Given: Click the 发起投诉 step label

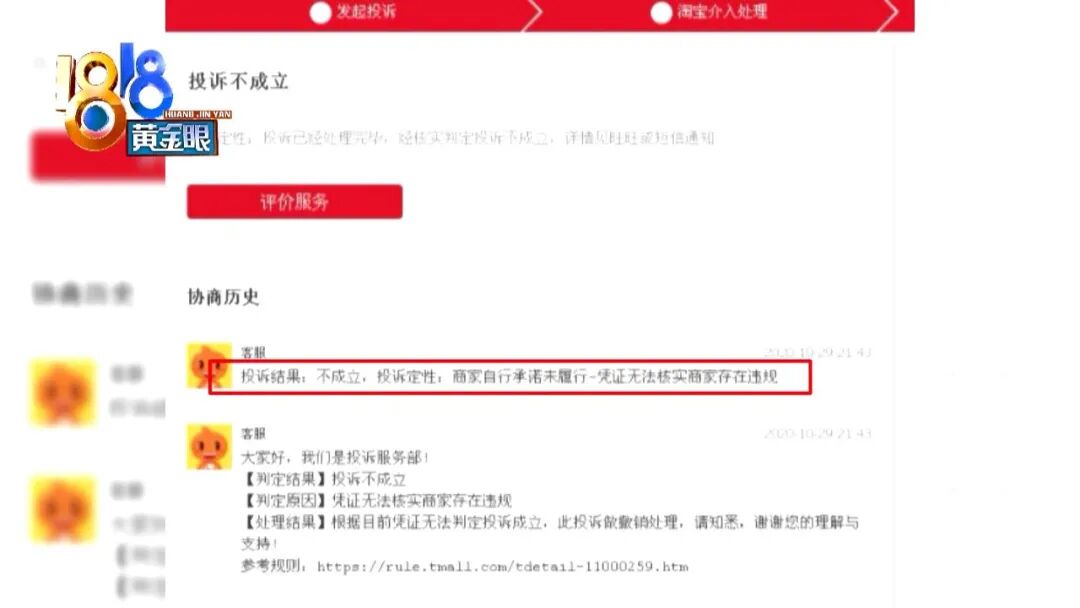Looking at the screenshot, I should [366, 11].
